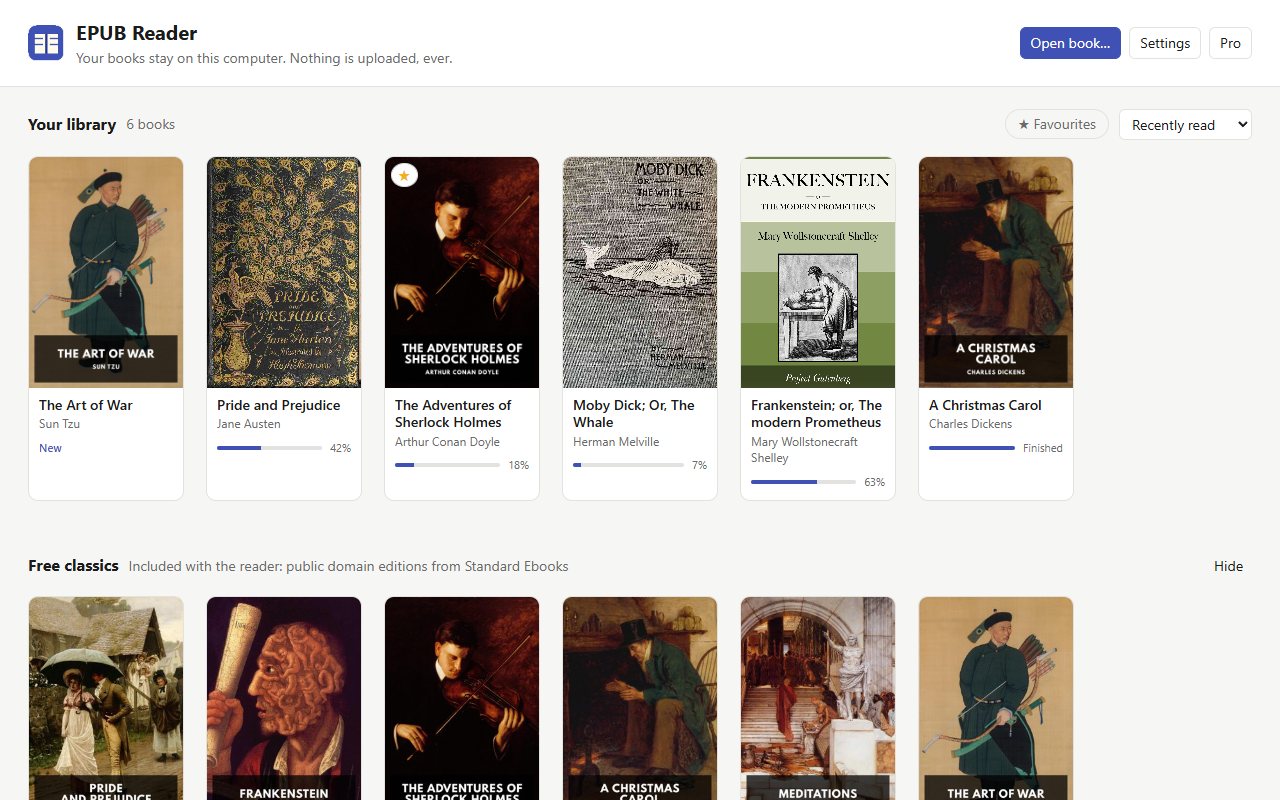Hide the Free classics section
The width and height of the screenshot is (1280, 800).
coord(1228,566)
